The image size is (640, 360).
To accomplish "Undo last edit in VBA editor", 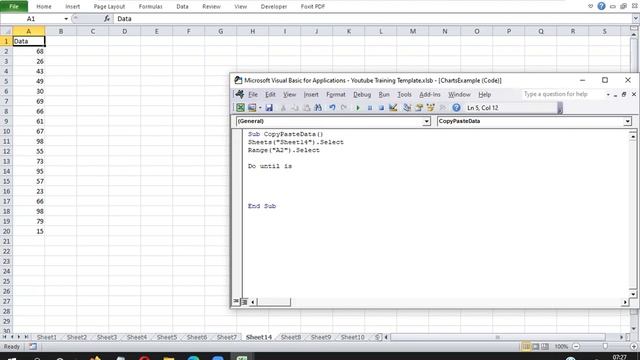I will [x=332, y=108].
